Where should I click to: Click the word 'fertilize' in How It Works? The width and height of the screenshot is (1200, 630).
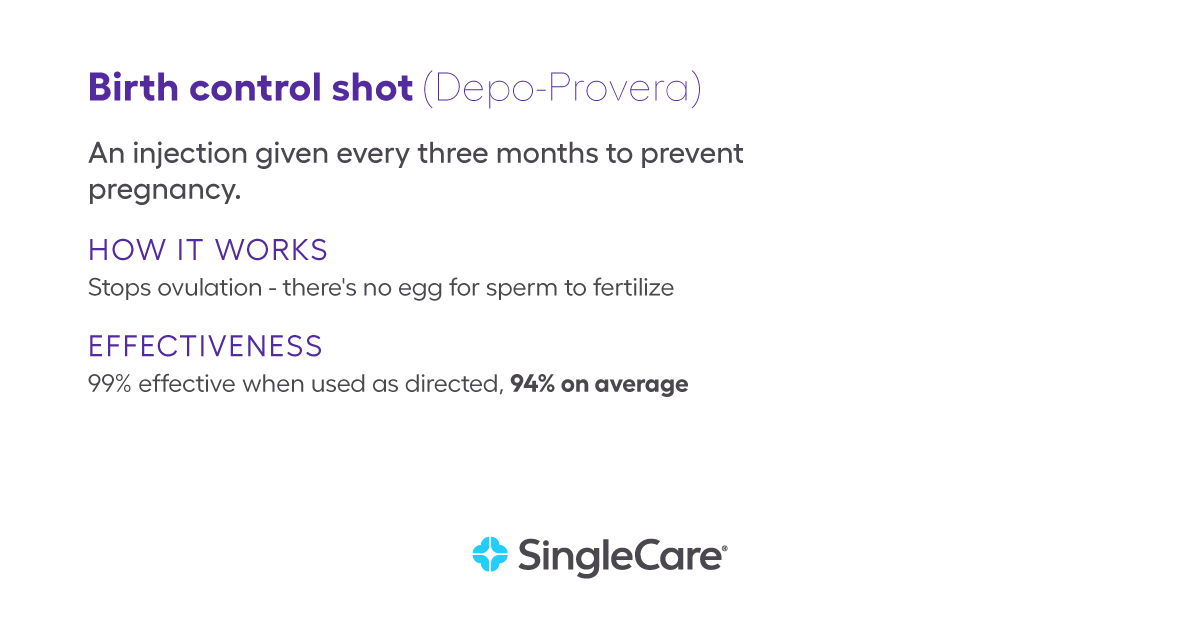(x=635, y=288)
